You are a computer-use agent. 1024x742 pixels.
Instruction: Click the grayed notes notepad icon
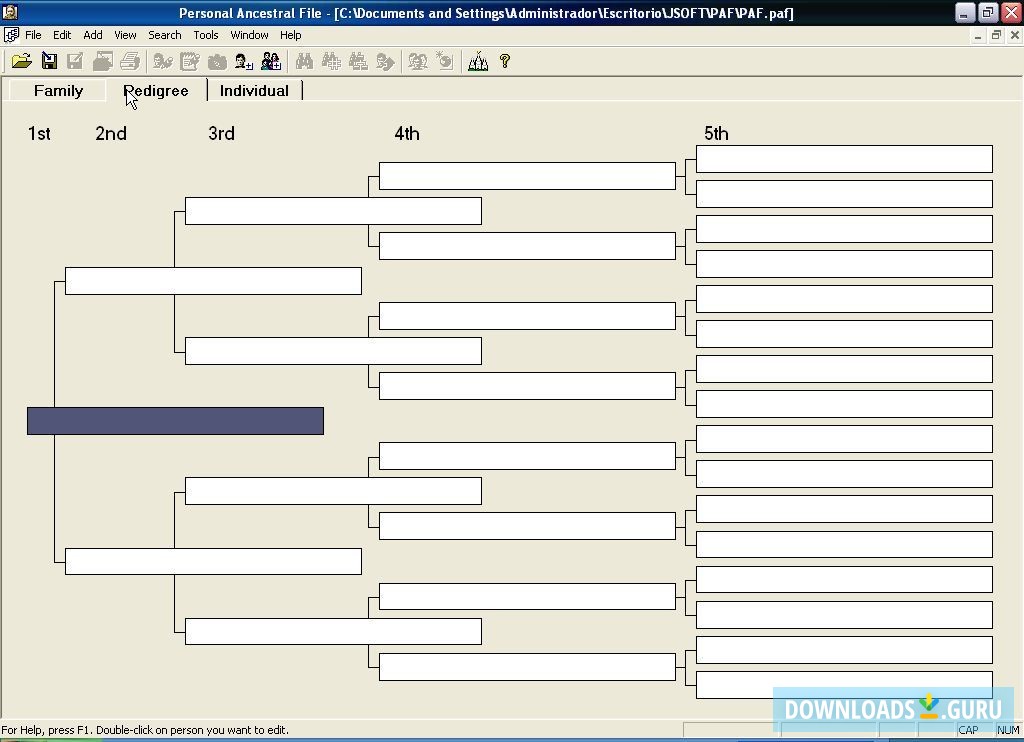pyautogui.click(x=189, y=61)
